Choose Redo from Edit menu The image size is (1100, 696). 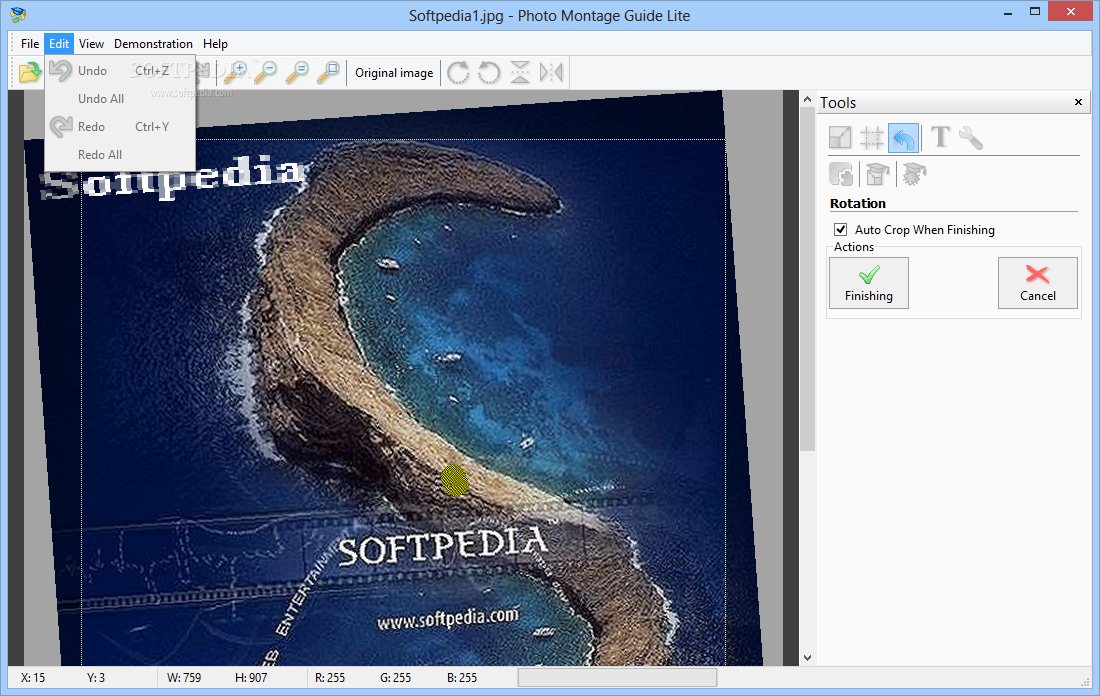coord(120,126)
